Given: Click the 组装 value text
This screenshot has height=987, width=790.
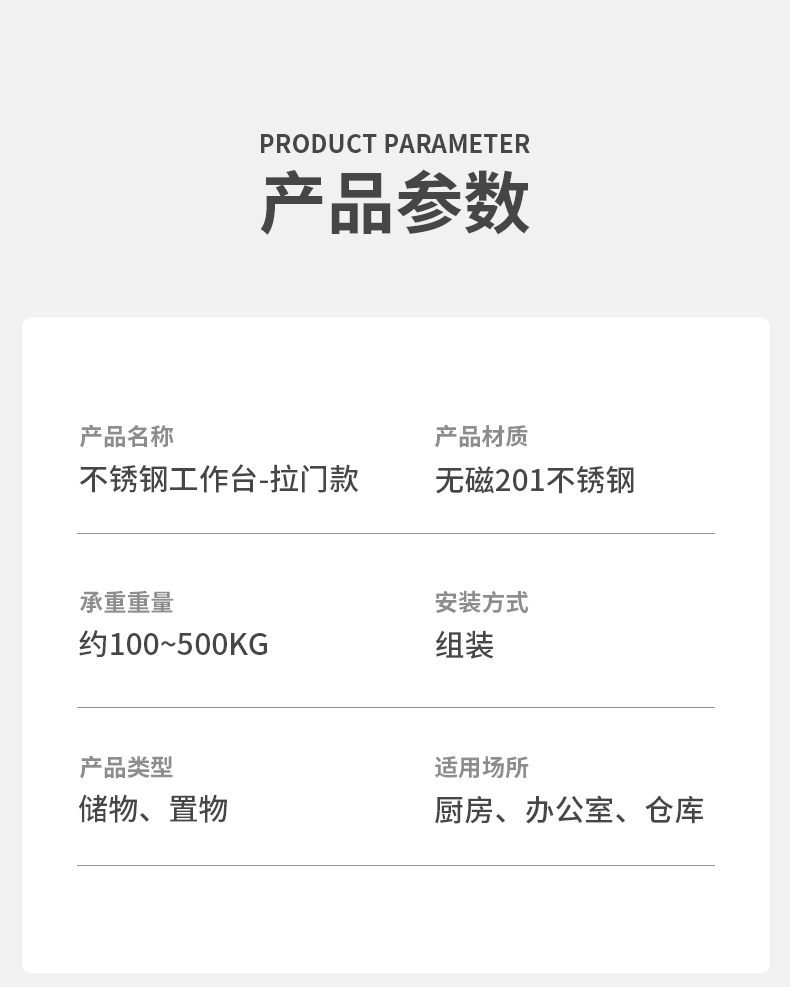Looking at the screenshot, I should coord(465,645).
